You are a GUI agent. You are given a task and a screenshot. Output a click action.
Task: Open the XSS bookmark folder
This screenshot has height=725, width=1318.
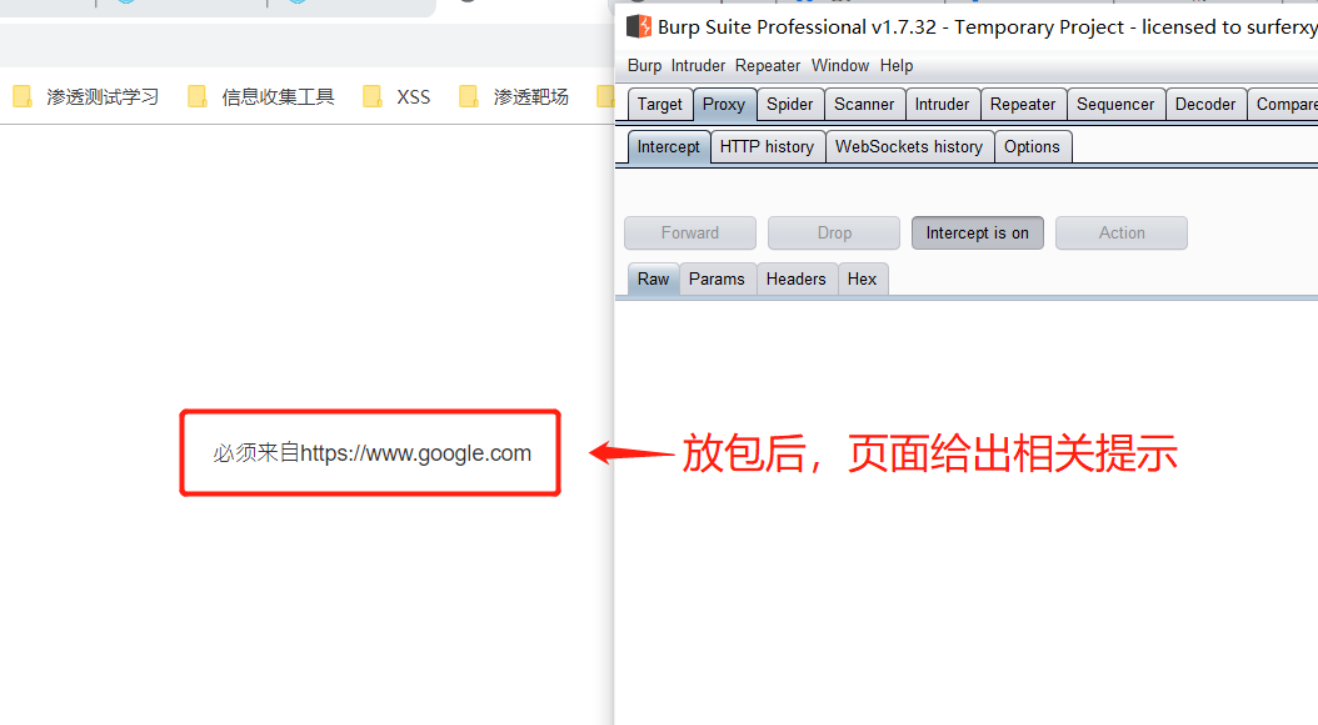pyautogui.click(x=397, y=97)
